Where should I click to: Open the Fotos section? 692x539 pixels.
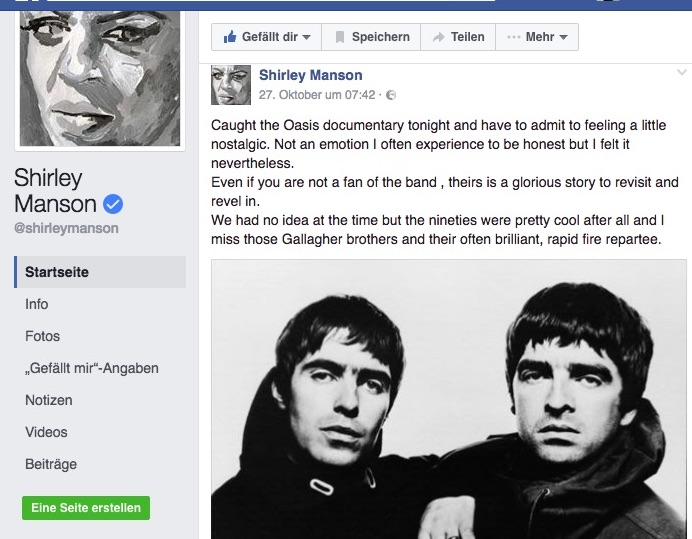pyautogui.click(x=43, y=336)
